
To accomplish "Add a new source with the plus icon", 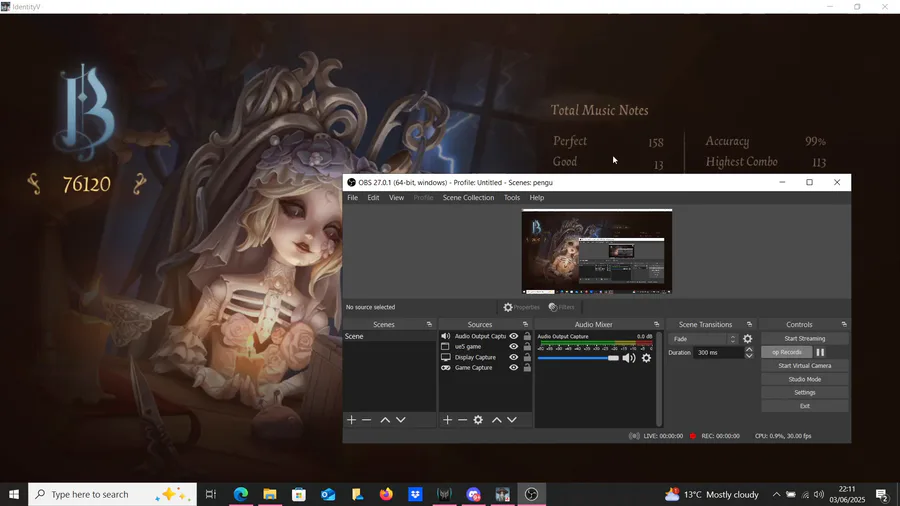I will click(x=447, y=420).
